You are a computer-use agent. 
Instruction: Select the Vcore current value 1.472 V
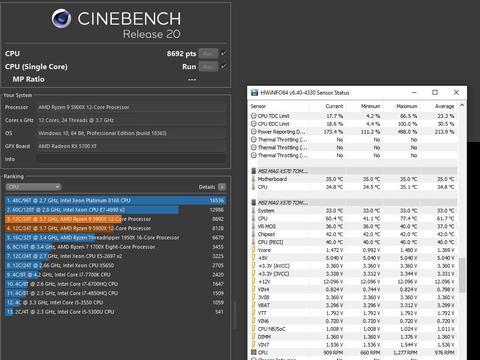pyautogui.click(x=334, y=250)
